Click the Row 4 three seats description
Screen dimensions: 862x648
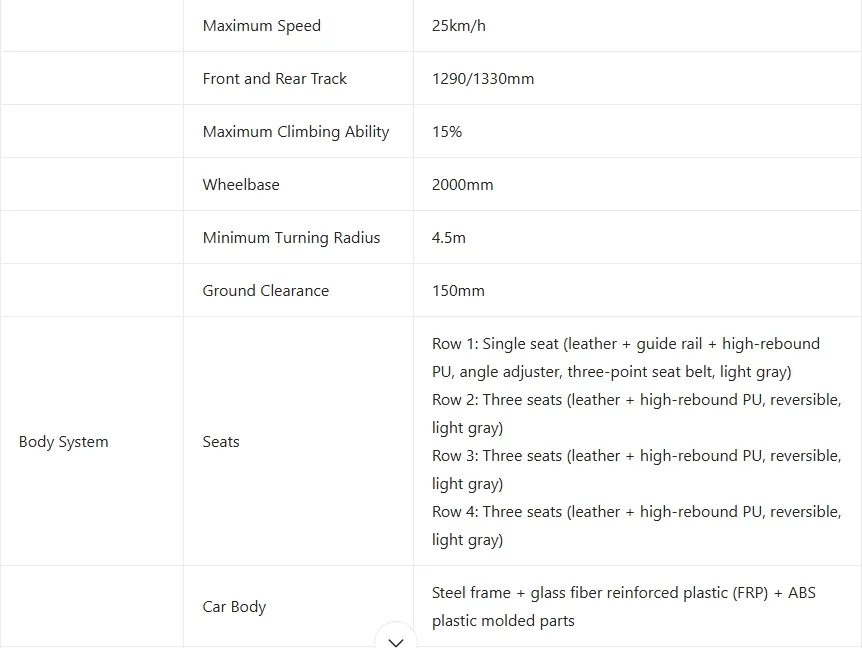click(636, 526)
